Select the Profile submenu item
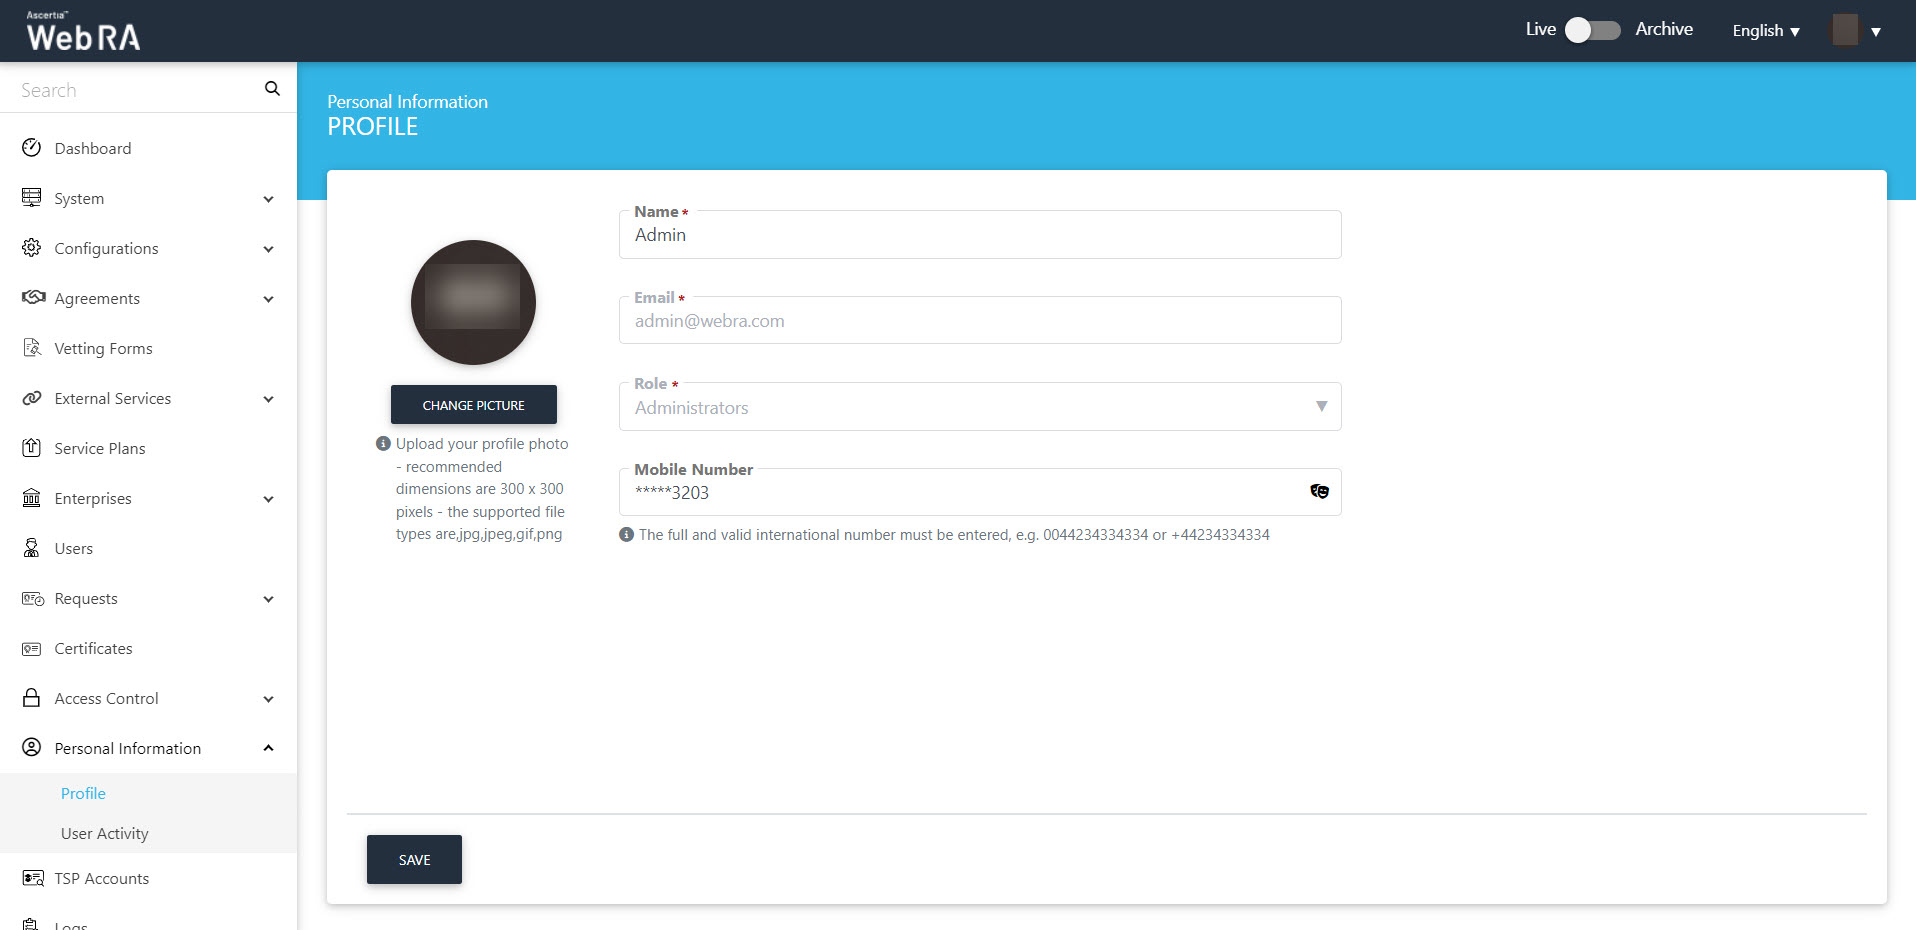Viewport: 1916px width, 930px height. pyautogui.click(x=83, y=793)
